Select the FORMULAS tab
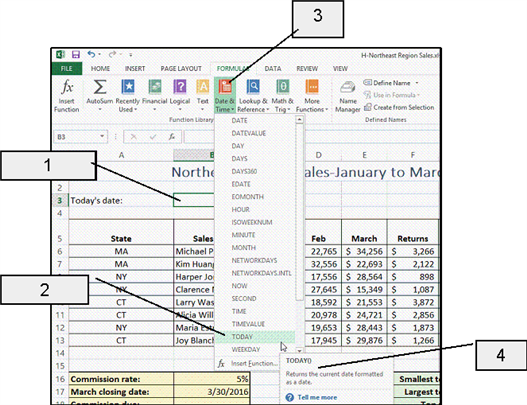 point(233,69)
